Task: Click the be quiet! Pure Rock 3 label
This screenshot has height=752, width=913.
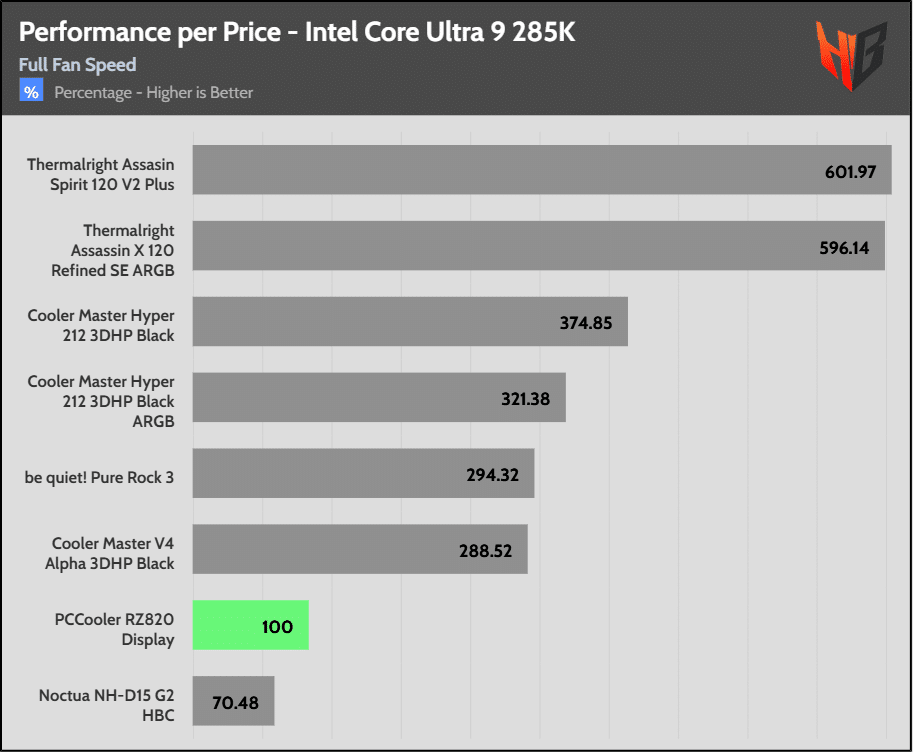Action: (99, 477)
